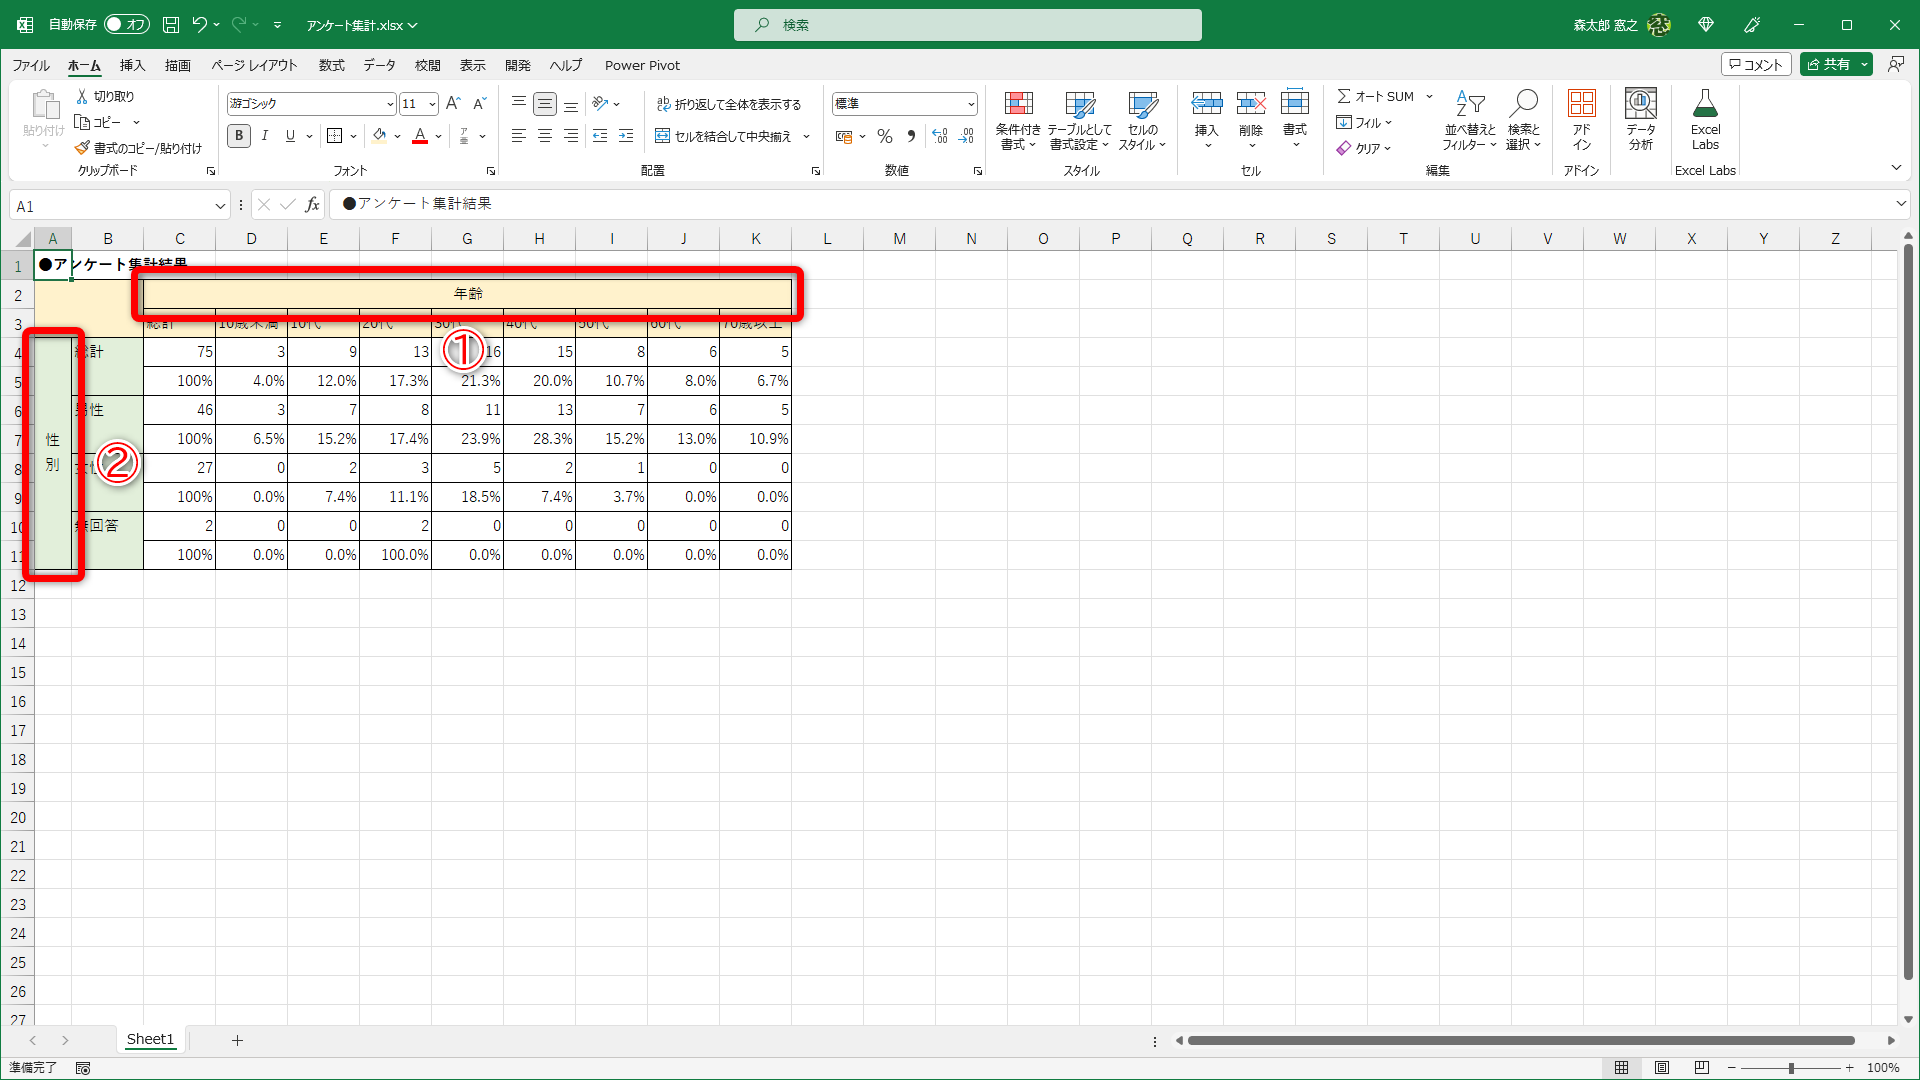Click the Share button

1828,64
